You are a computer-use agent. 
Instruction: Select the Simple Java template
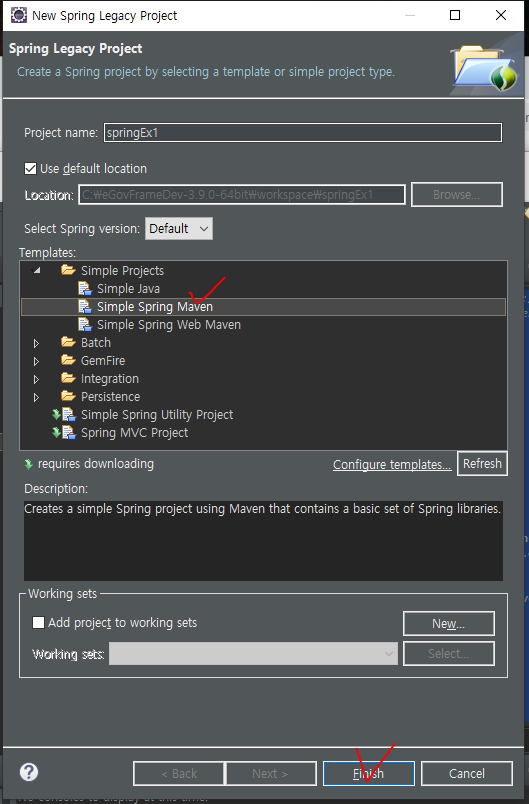(128, 289)
